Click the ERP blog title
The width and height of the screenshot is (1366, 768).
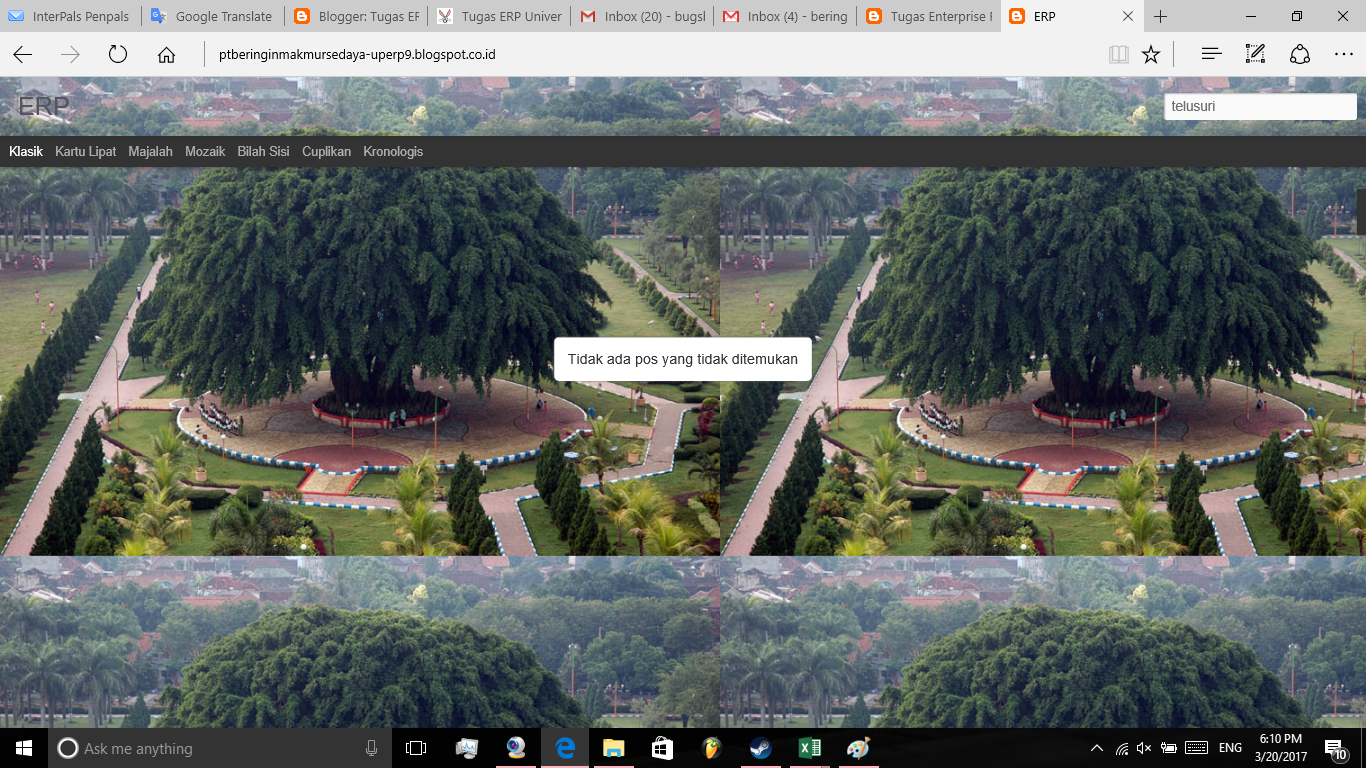(x=44, y=106)
